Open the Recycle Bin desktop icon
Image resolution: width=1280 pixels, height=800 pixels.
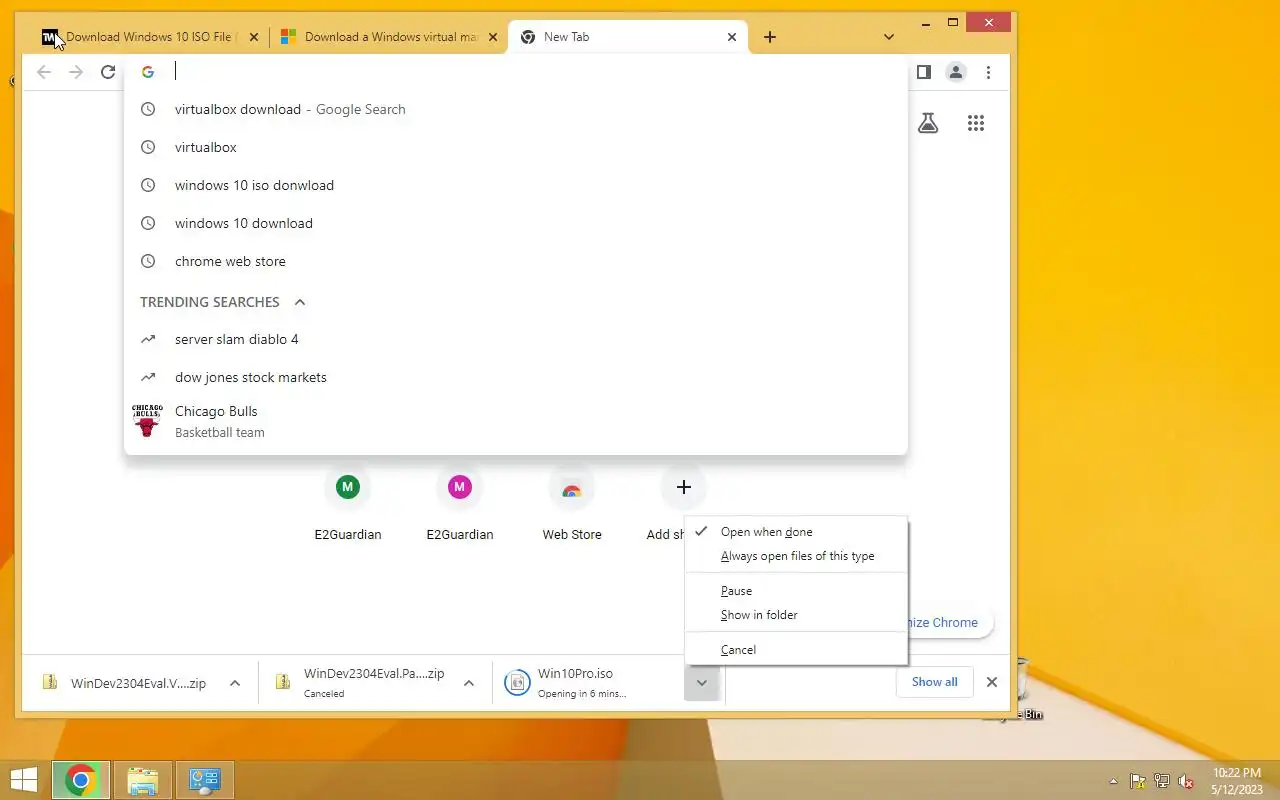(1021, 690)
